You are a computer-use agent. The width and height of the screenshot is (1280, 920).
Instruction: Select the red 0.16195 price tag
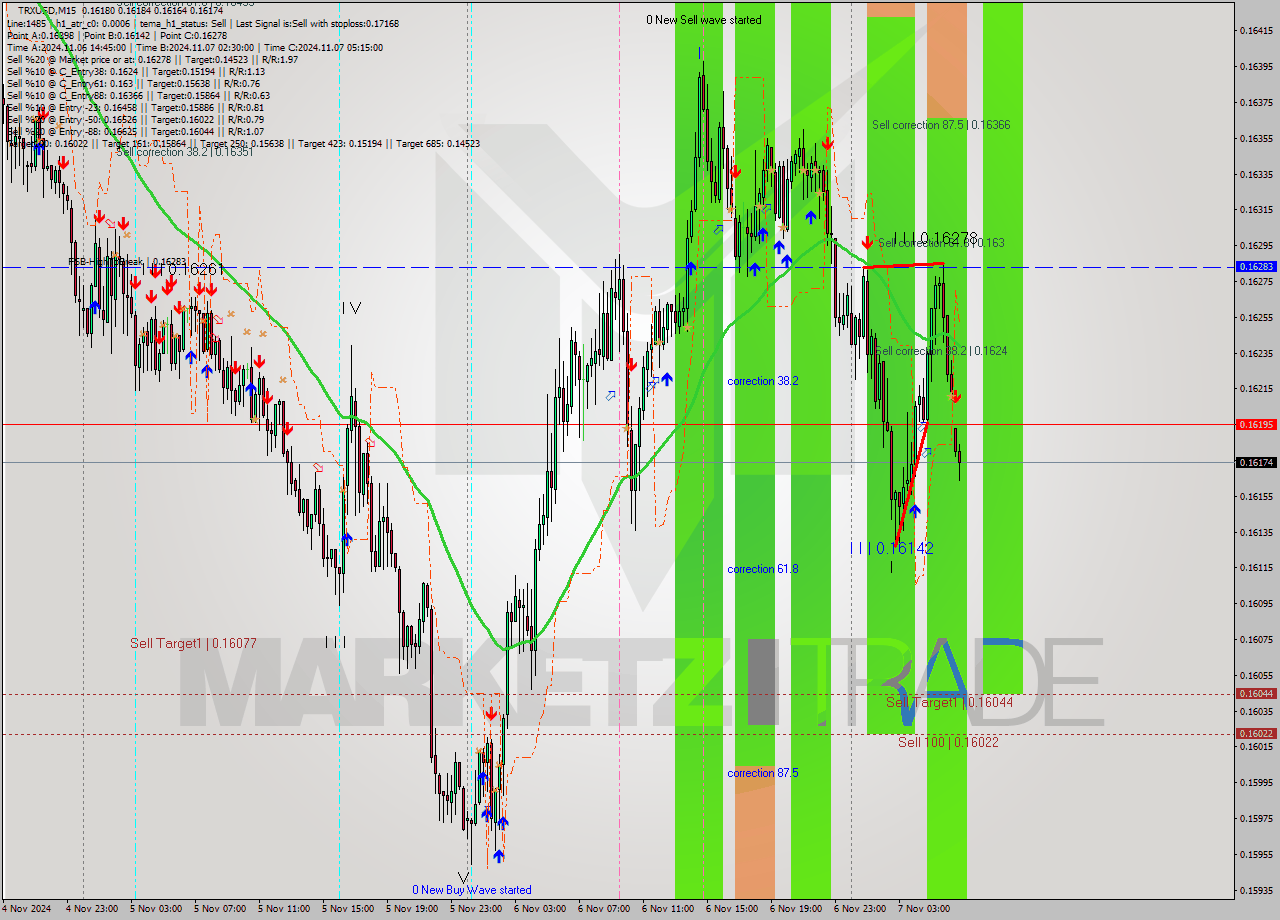1256,424
